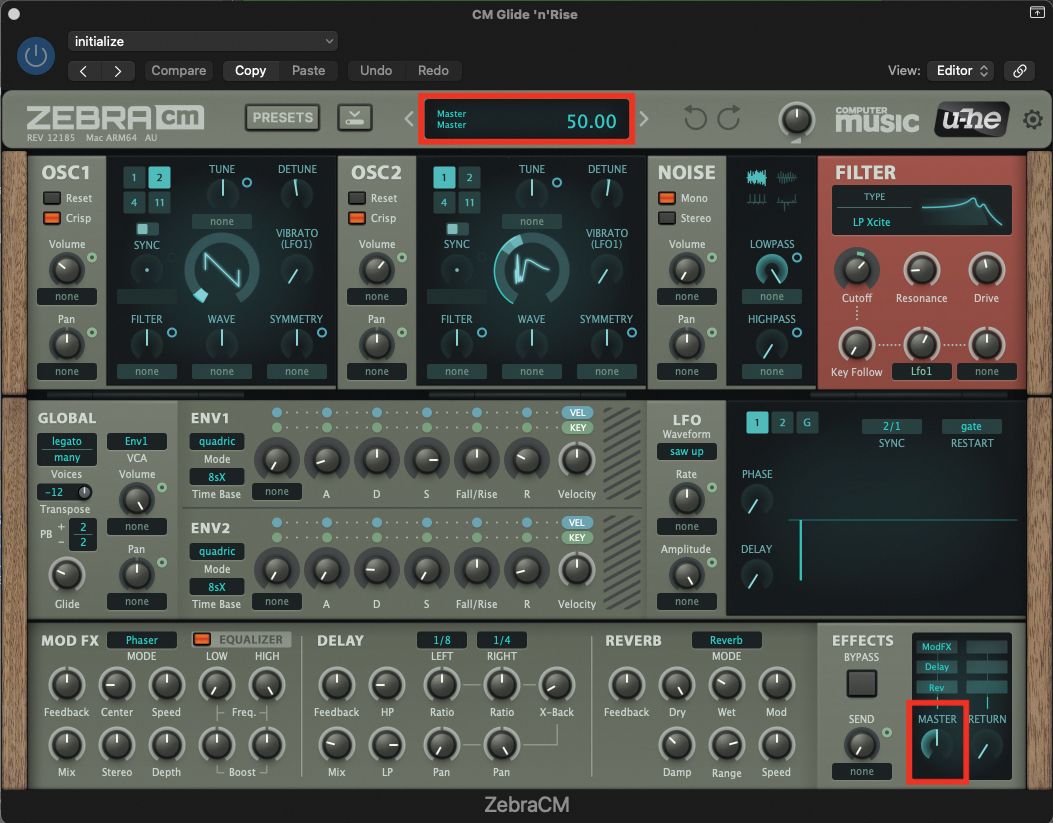This screenshot has width=1053, height=823.
Task: Click the power button icon top left
Action: point(36,56)
